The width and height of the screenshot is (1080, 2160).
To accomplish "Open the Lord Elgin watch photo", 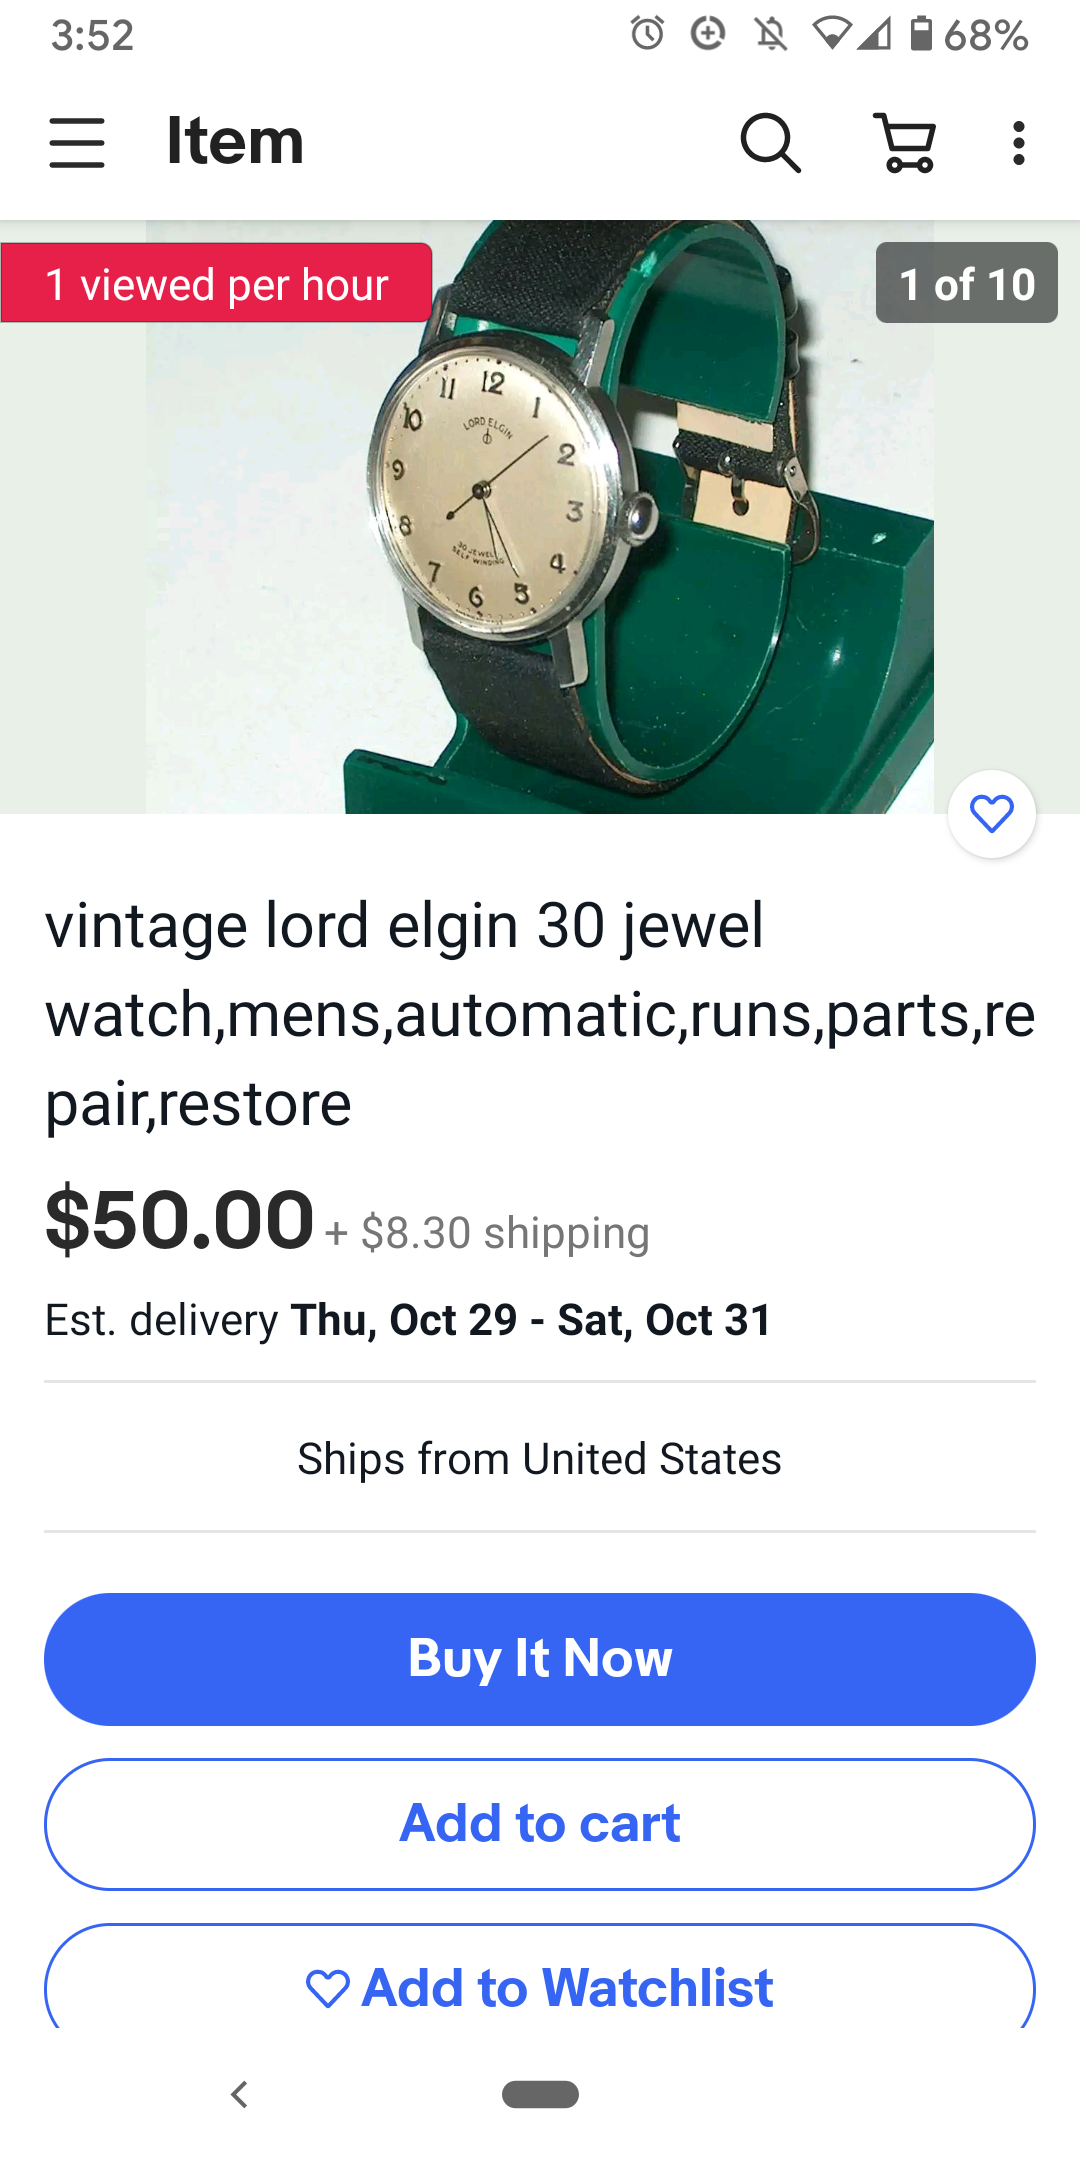I will [x=540, y=517].
